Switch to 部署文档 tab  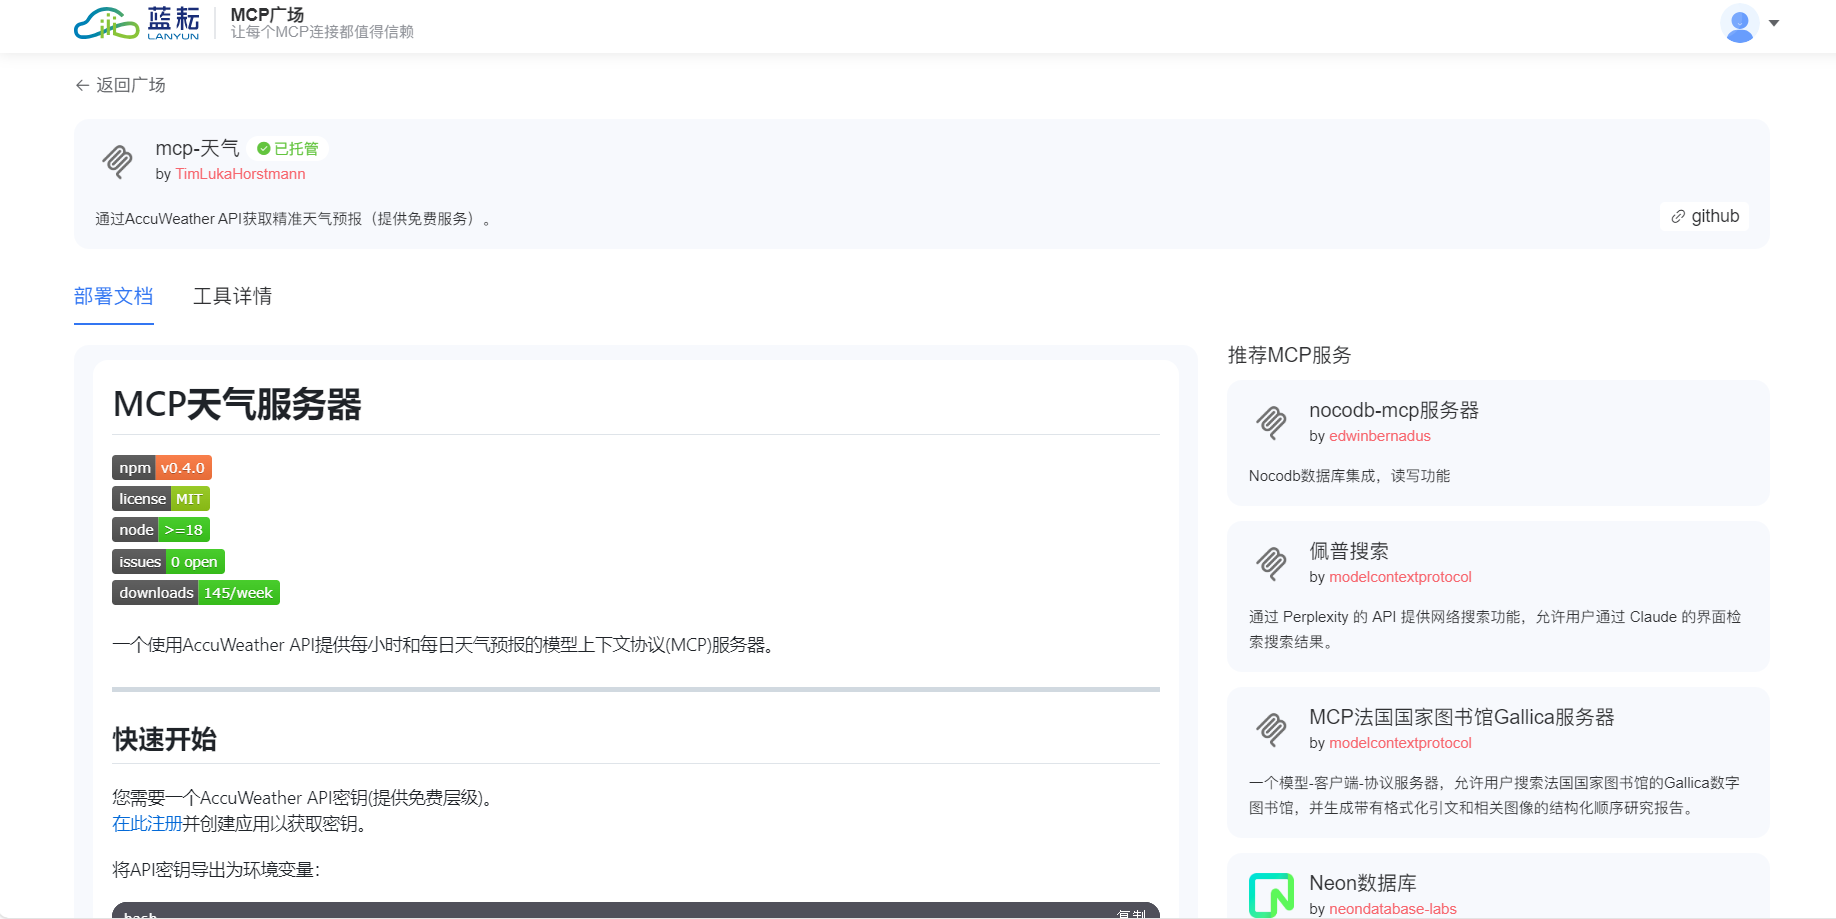pyautogui.click(x=114, y=296)
